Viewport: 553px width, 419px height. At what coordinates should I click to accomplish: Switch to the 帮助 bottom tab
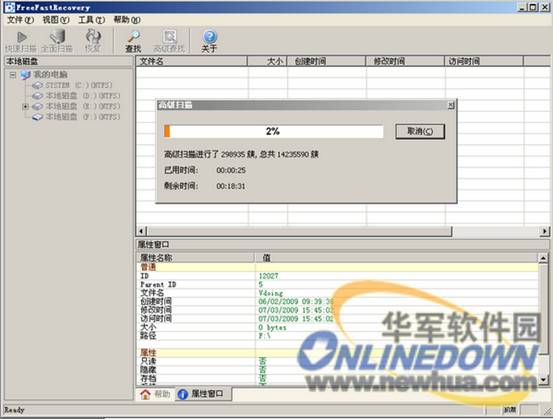[x=155, y=394]
